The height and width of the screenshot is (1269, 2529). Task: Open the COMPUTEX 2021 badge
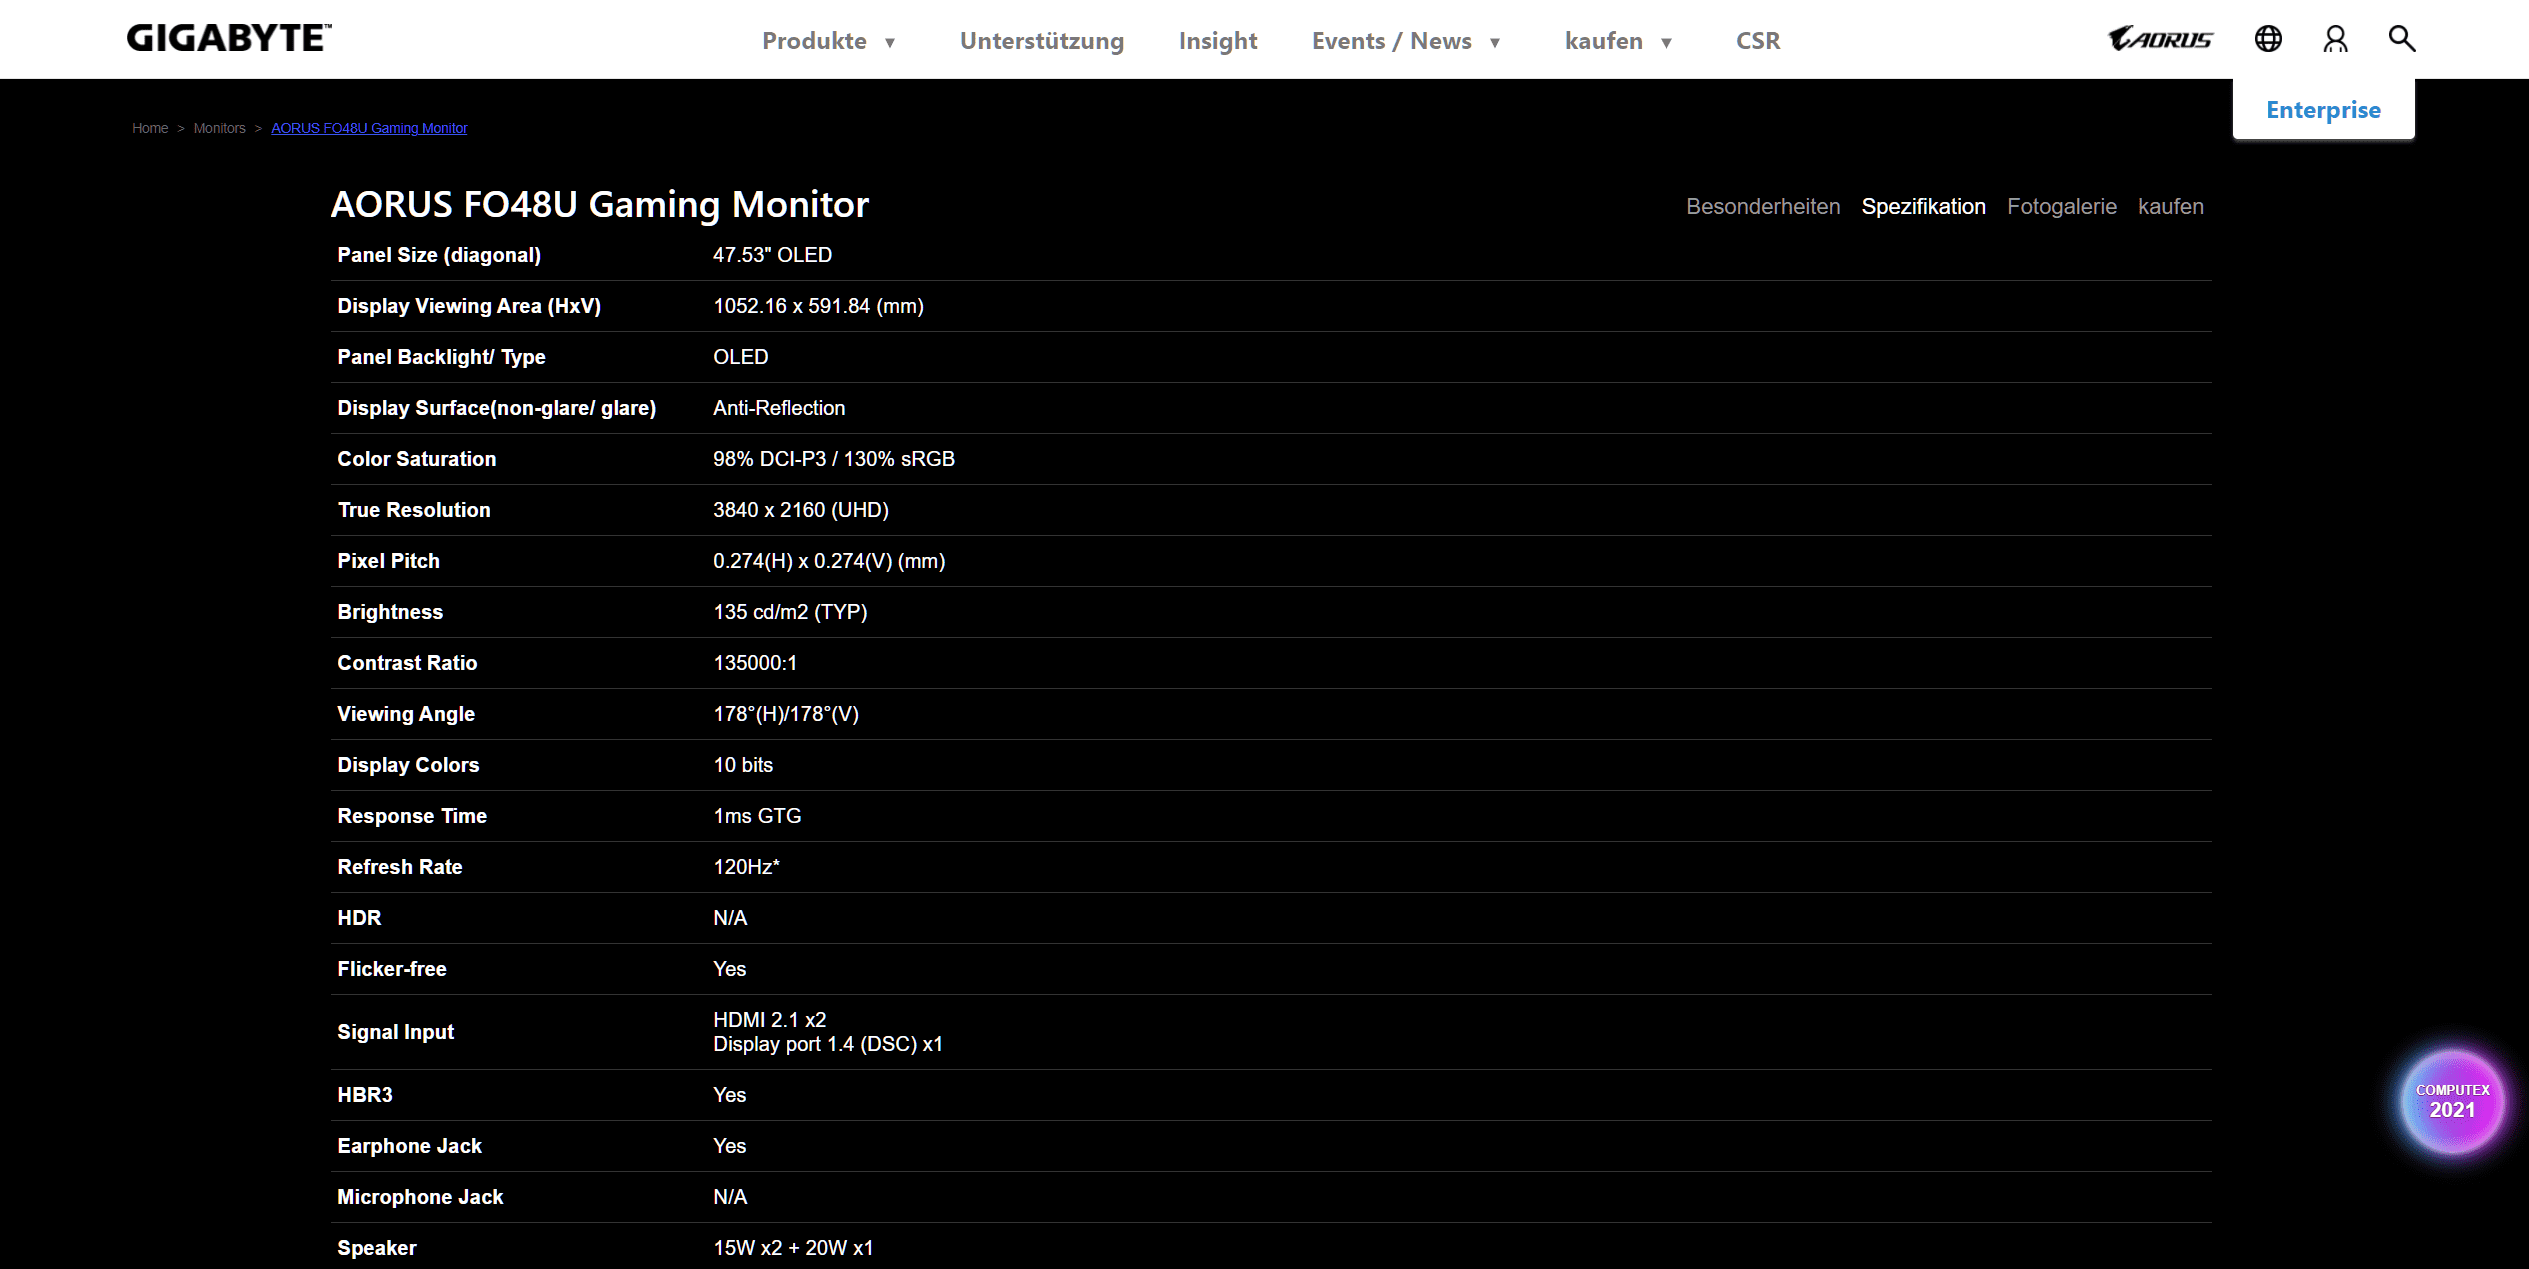(x=2452, y=1101)
